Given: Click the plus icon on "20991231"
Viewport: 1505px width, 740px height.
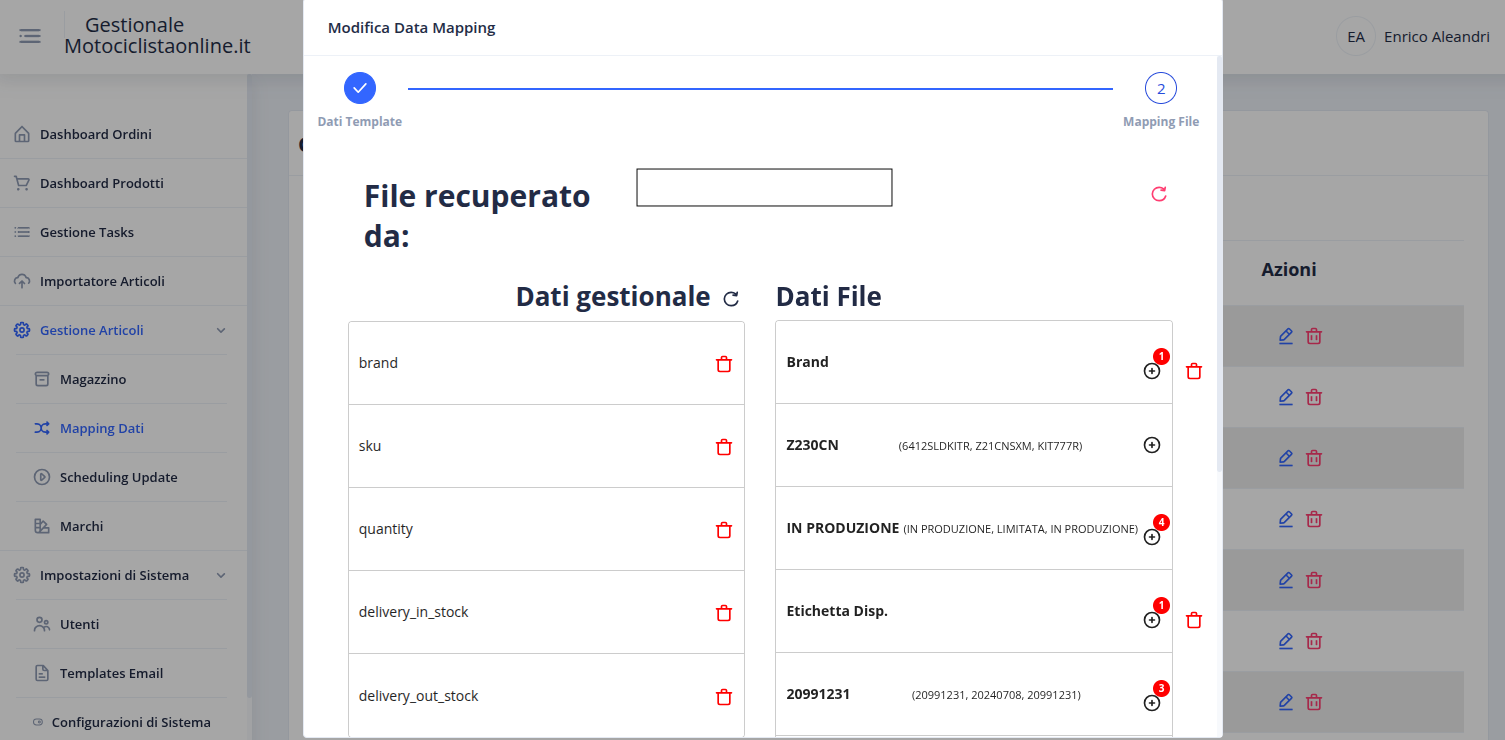Looking at the screenshot, I should (x=1152, y=703).
